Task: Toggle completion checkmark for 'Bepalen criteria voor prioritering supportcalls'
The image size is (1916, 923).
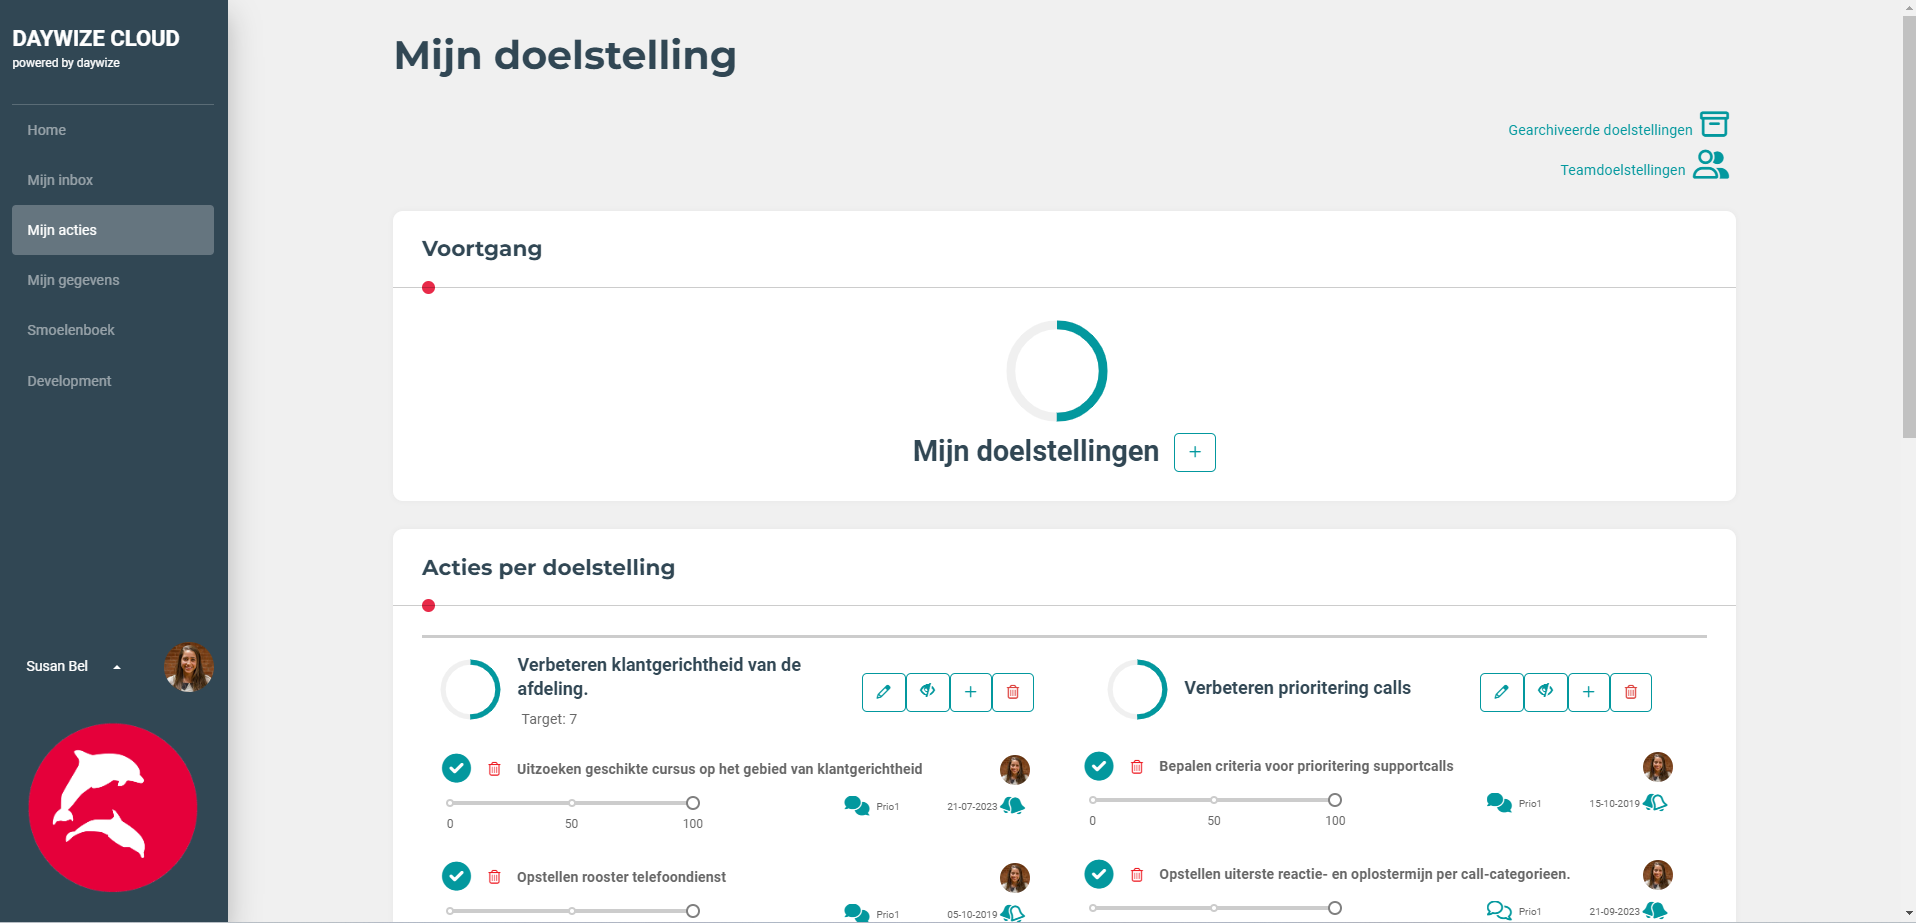Action: tap(1098, 766)
